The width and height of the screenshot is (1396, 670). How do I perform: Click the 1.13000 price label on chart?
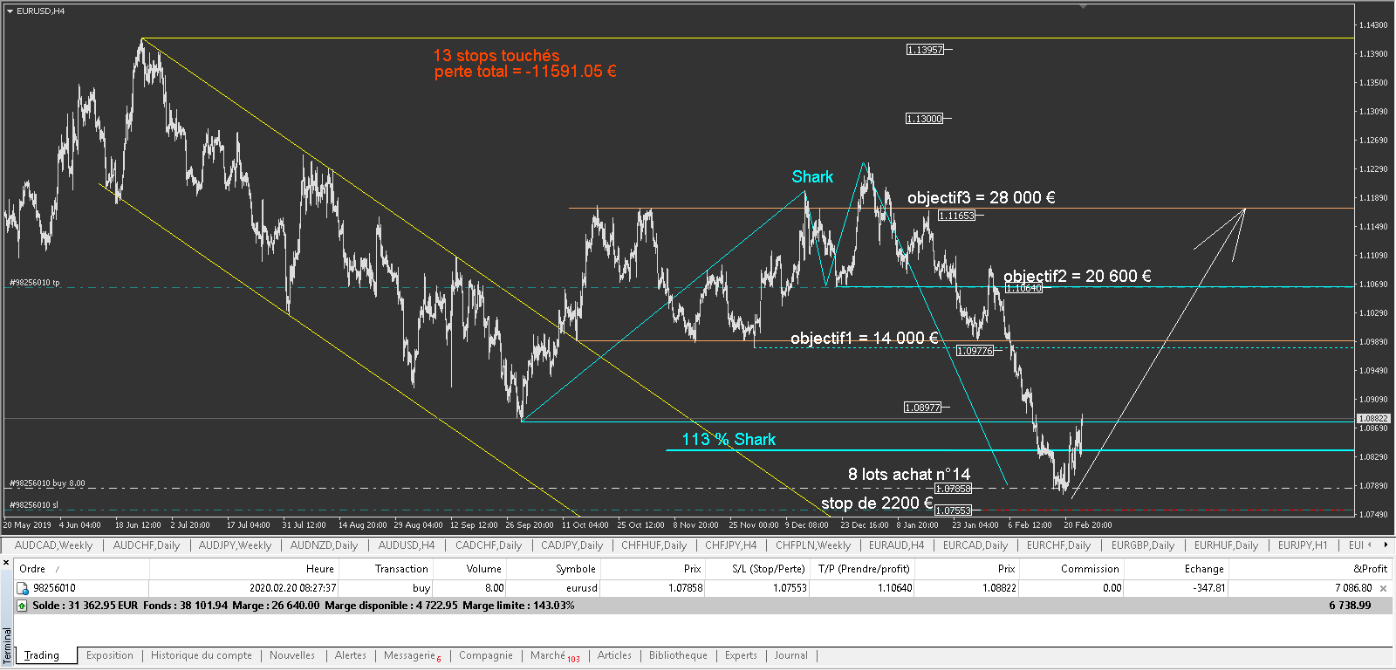925,118
